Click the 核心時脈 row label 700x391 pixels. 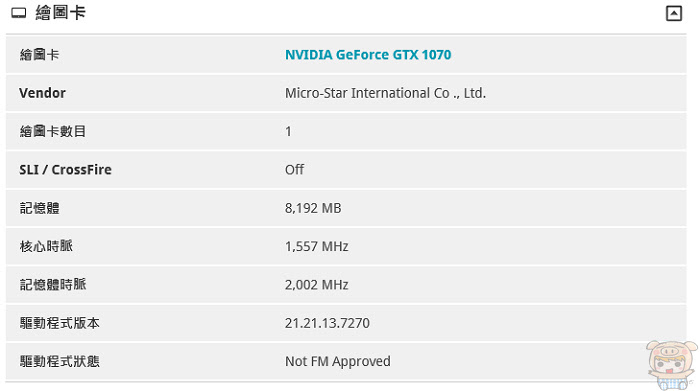tap(46, 246)
